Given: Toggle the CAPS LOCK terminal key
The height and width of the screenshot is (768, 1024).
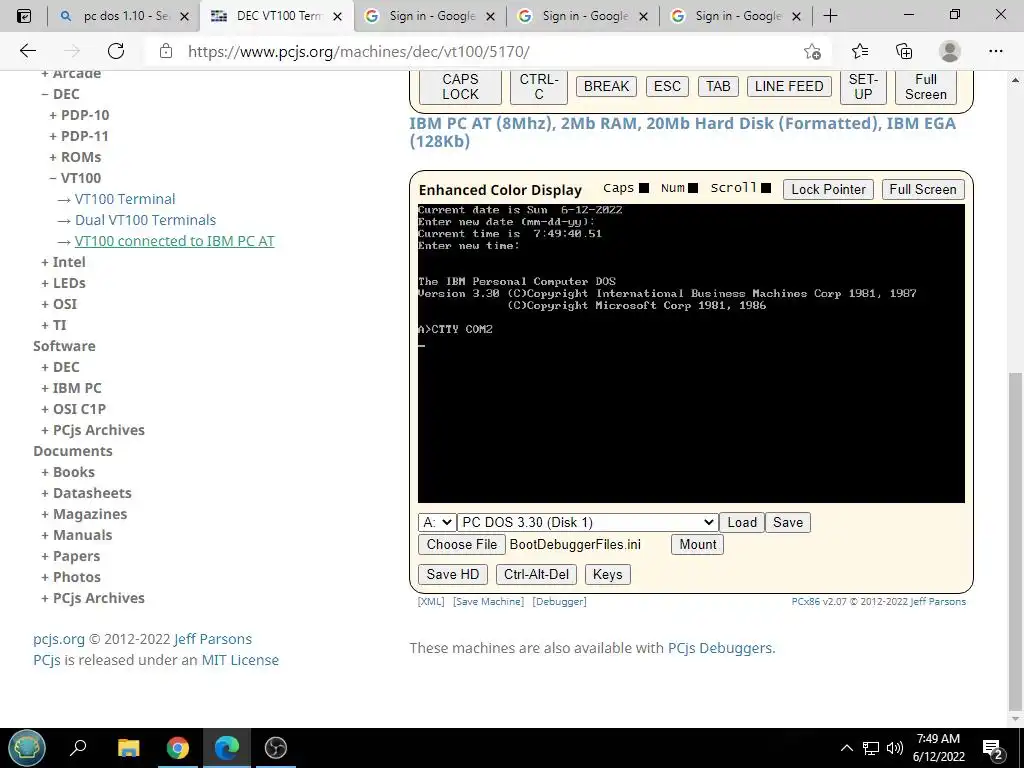Looking at the screenshot, I should click(x=460, y=86).
